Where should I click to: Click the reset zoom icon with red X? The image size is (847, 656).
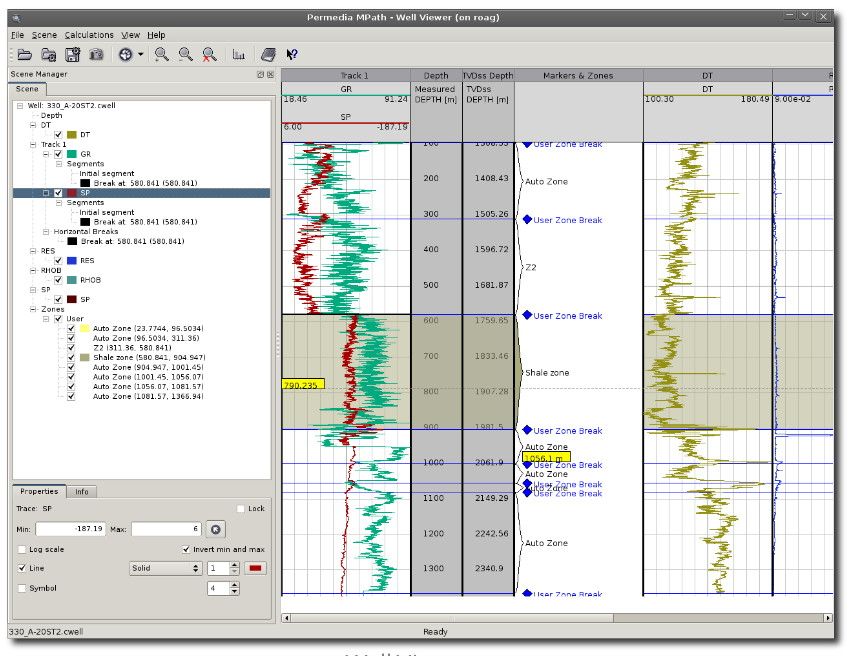[210, 55]
